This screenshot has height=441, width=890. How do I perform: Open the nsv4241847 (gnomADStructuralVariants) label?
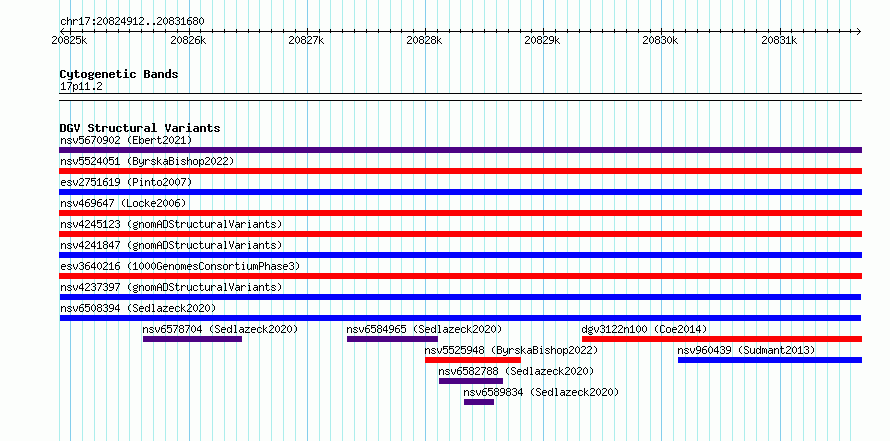(171, 245)
